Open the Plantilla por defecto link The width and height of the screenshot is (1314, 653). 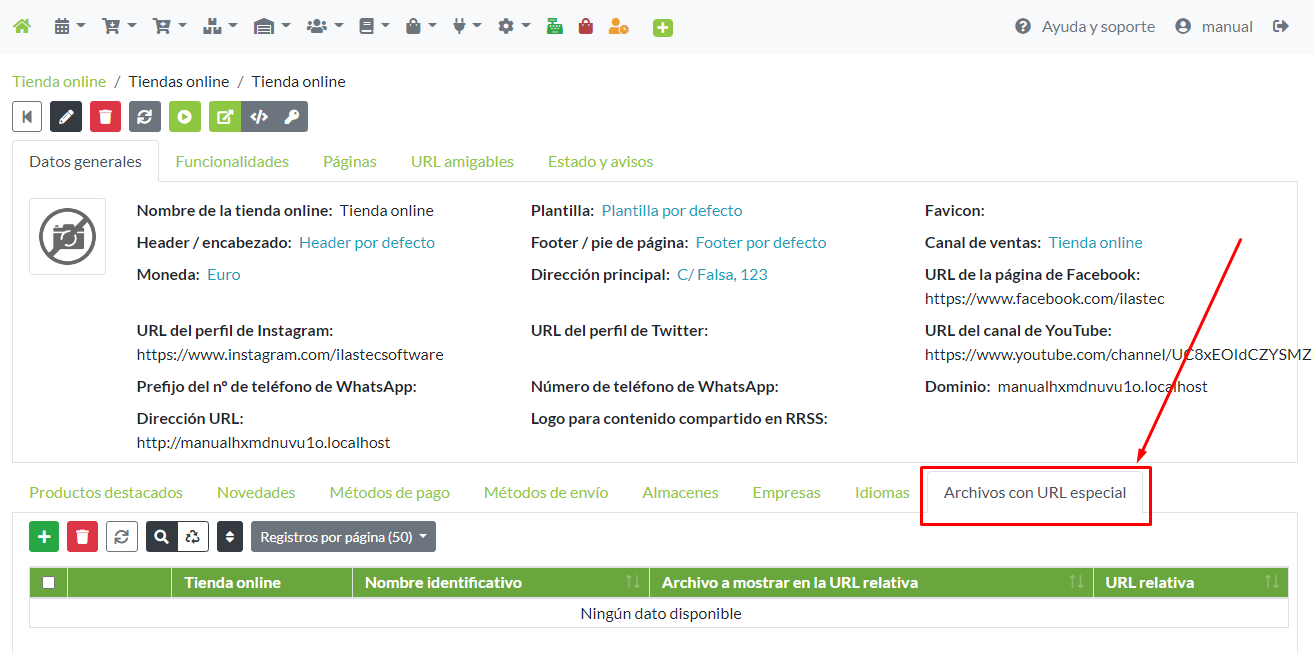(671, 210)
